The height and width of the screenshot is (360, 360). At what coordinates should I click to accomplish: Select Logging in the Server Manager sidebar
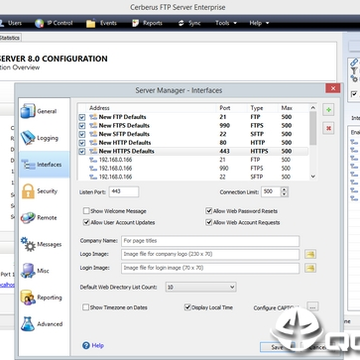[44, 138]
